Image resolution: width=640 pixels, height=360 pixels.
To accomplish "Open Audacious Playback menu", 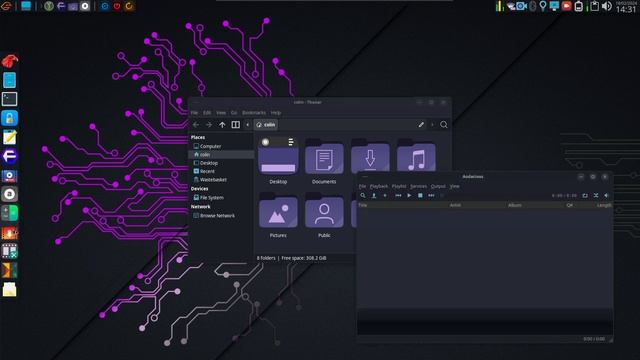I will click(379, 186).
